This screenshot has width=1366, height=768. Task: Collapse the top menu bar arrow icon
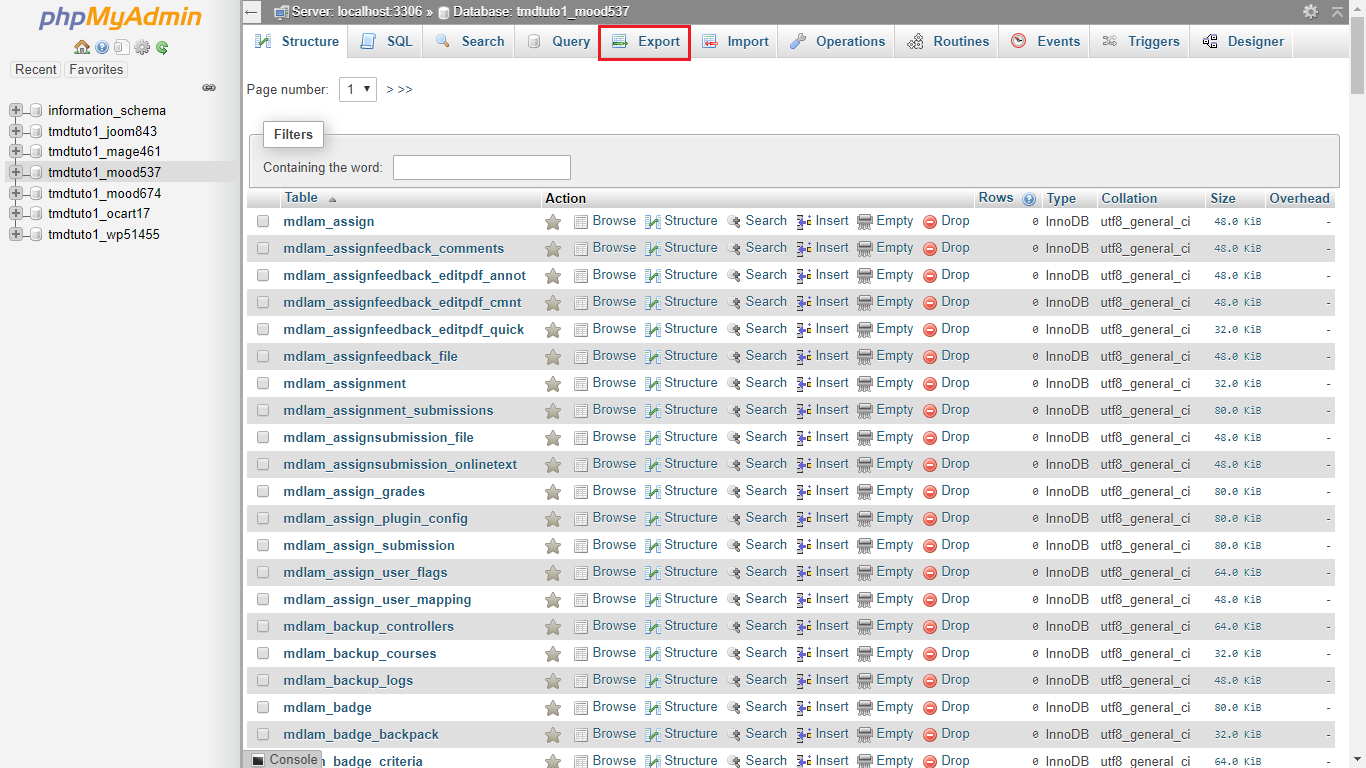click(1338, 12)
